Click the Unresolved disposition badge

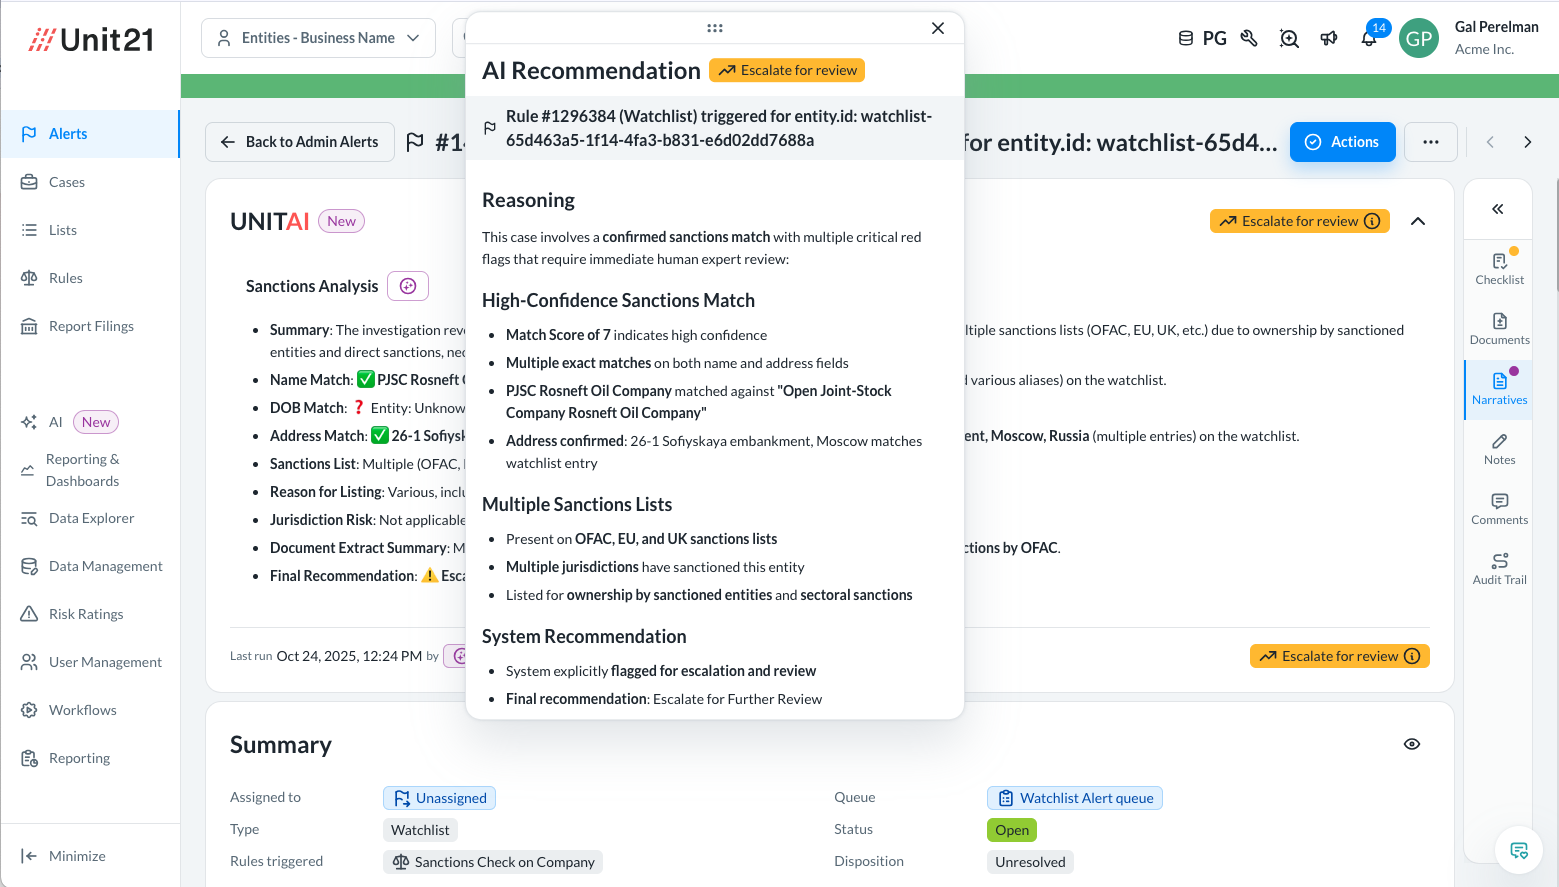pos(1030,862)
